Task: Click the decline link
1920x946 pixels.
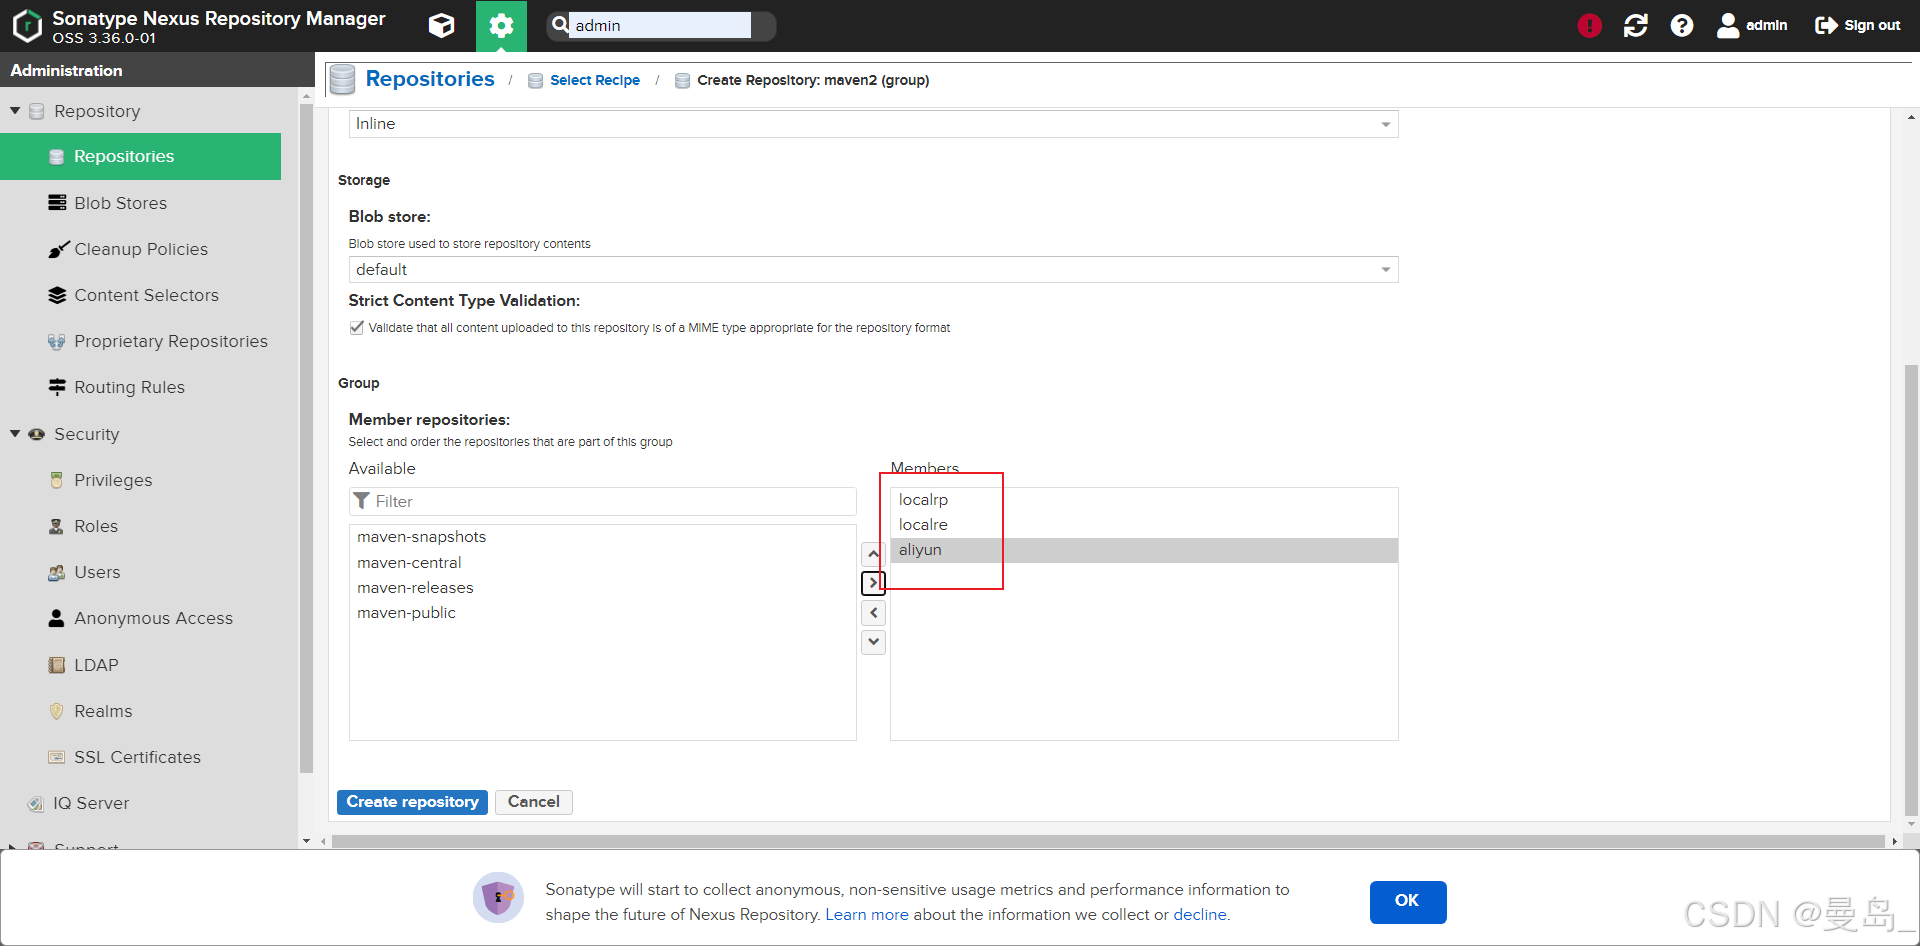Action: coord(1200,914)
